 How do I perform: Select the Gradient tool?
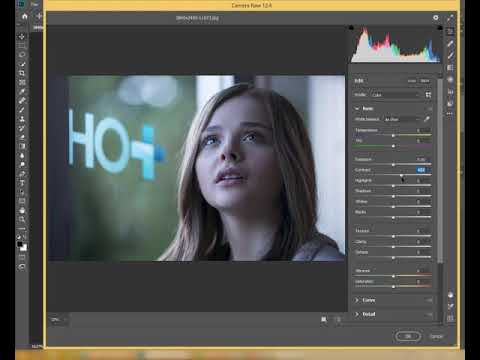click(x=22, y=146)
